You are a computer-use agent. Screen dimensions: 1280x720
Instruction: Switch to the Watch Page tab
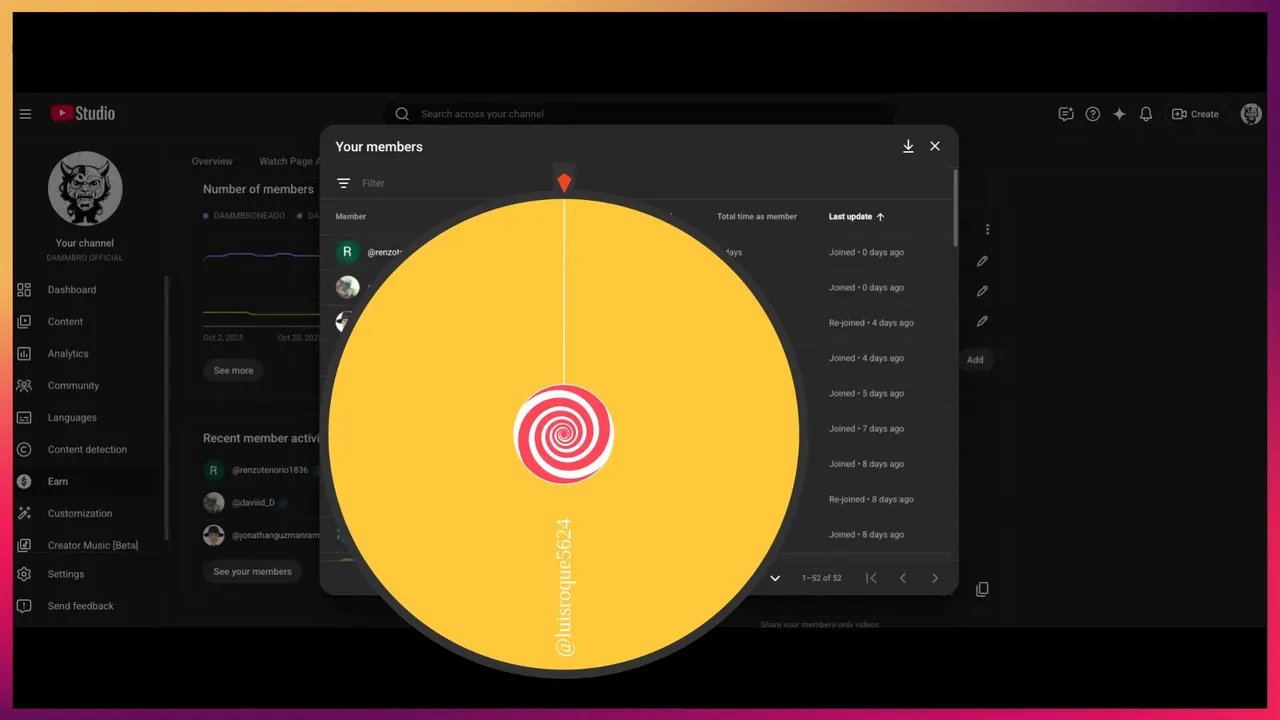click(x=289, y=161)
